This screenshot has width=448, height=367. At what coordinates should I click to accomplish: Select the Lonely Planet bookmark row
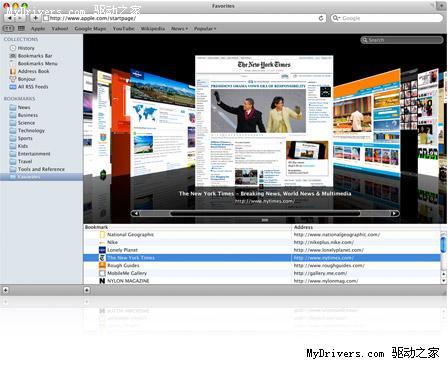262,250
